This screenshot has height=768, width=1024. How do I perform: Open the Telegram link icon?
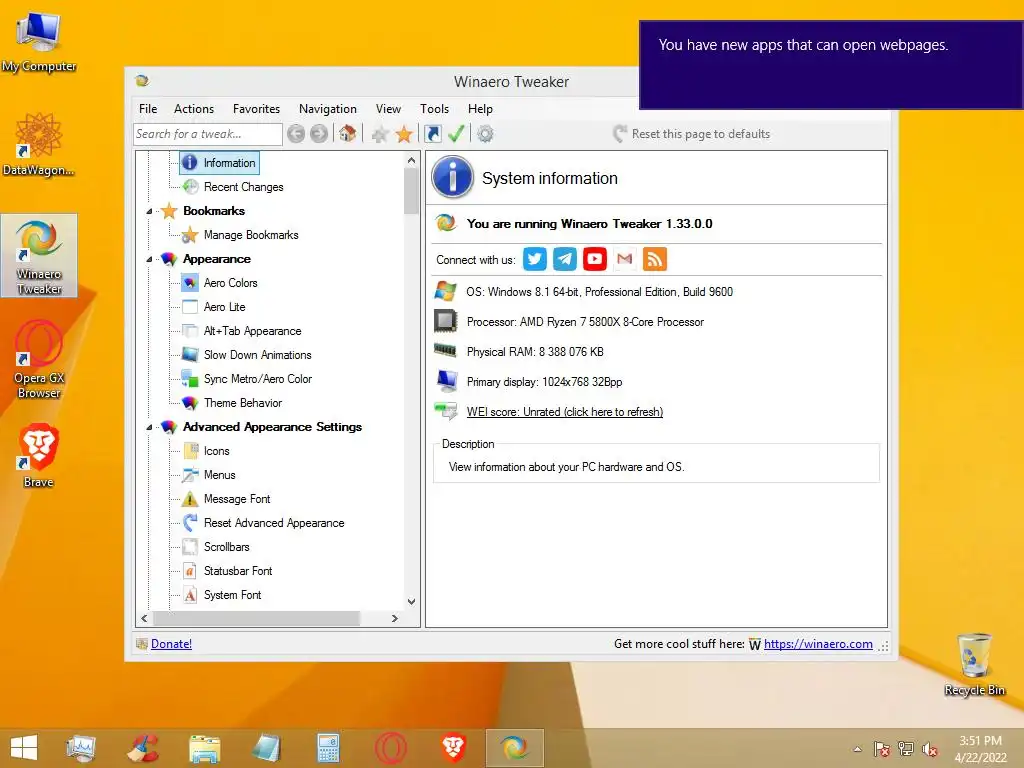pos(565,259)
